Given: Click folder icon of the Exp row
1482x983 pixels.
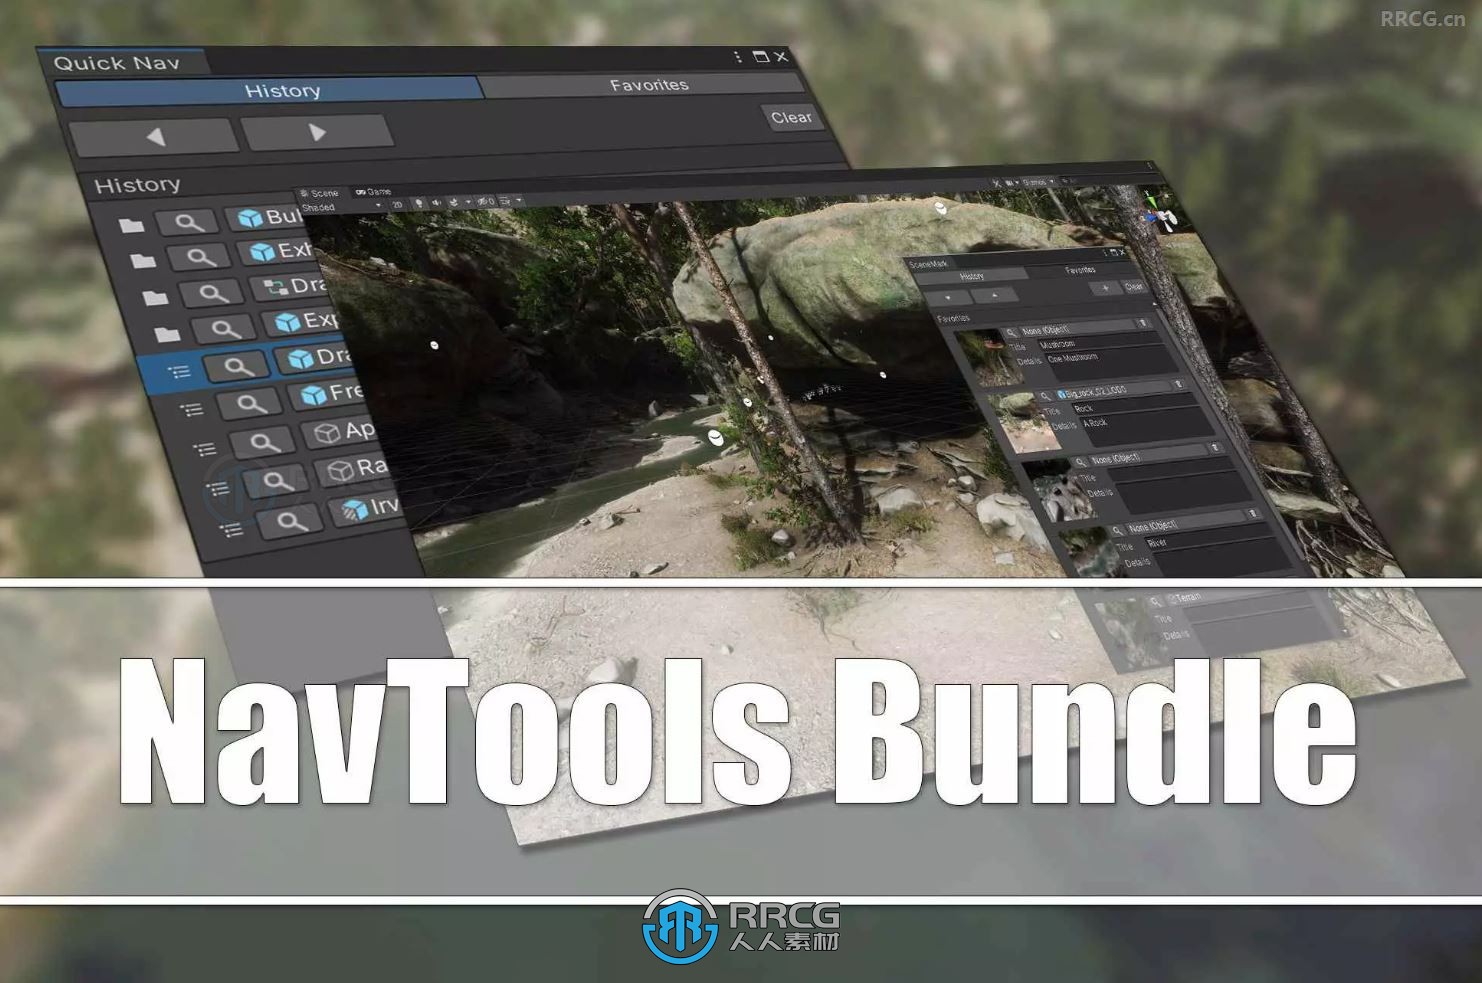Looking at the screenshot, I should click(168, 333).
